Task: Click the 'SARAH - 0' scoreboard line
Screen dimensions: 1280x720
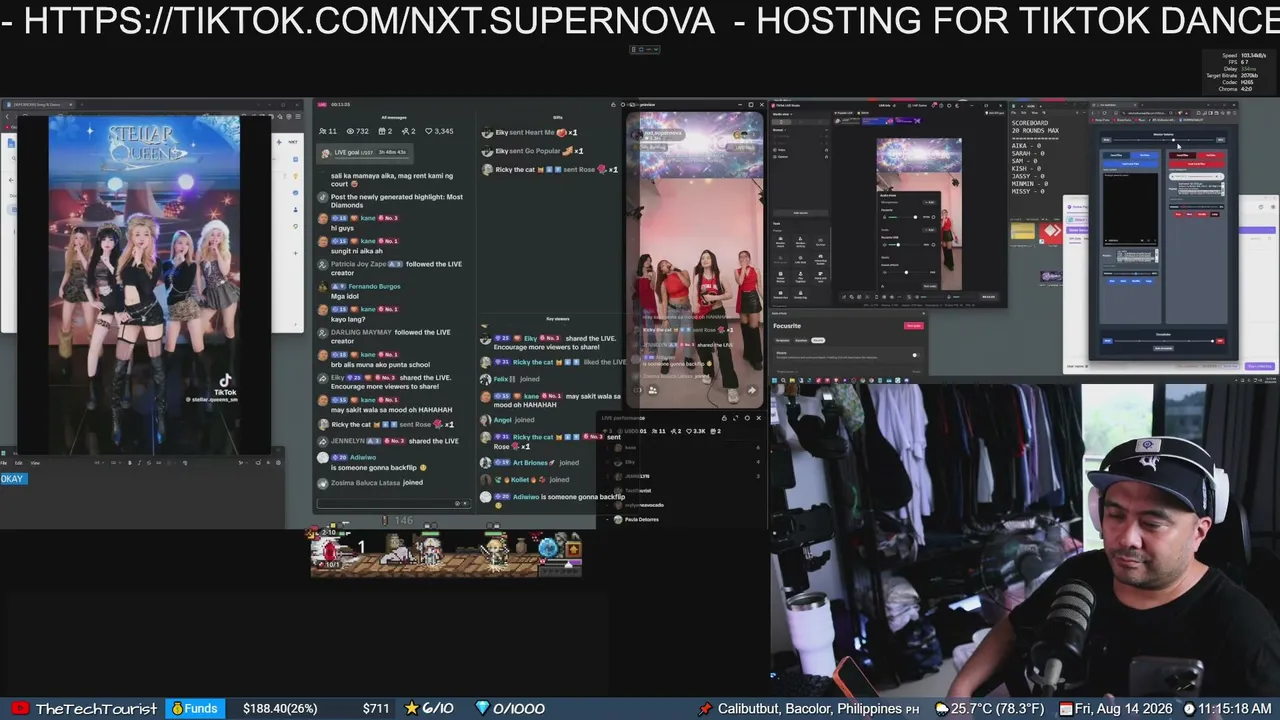Action: pyautogui.click(x=1030, y=154)
